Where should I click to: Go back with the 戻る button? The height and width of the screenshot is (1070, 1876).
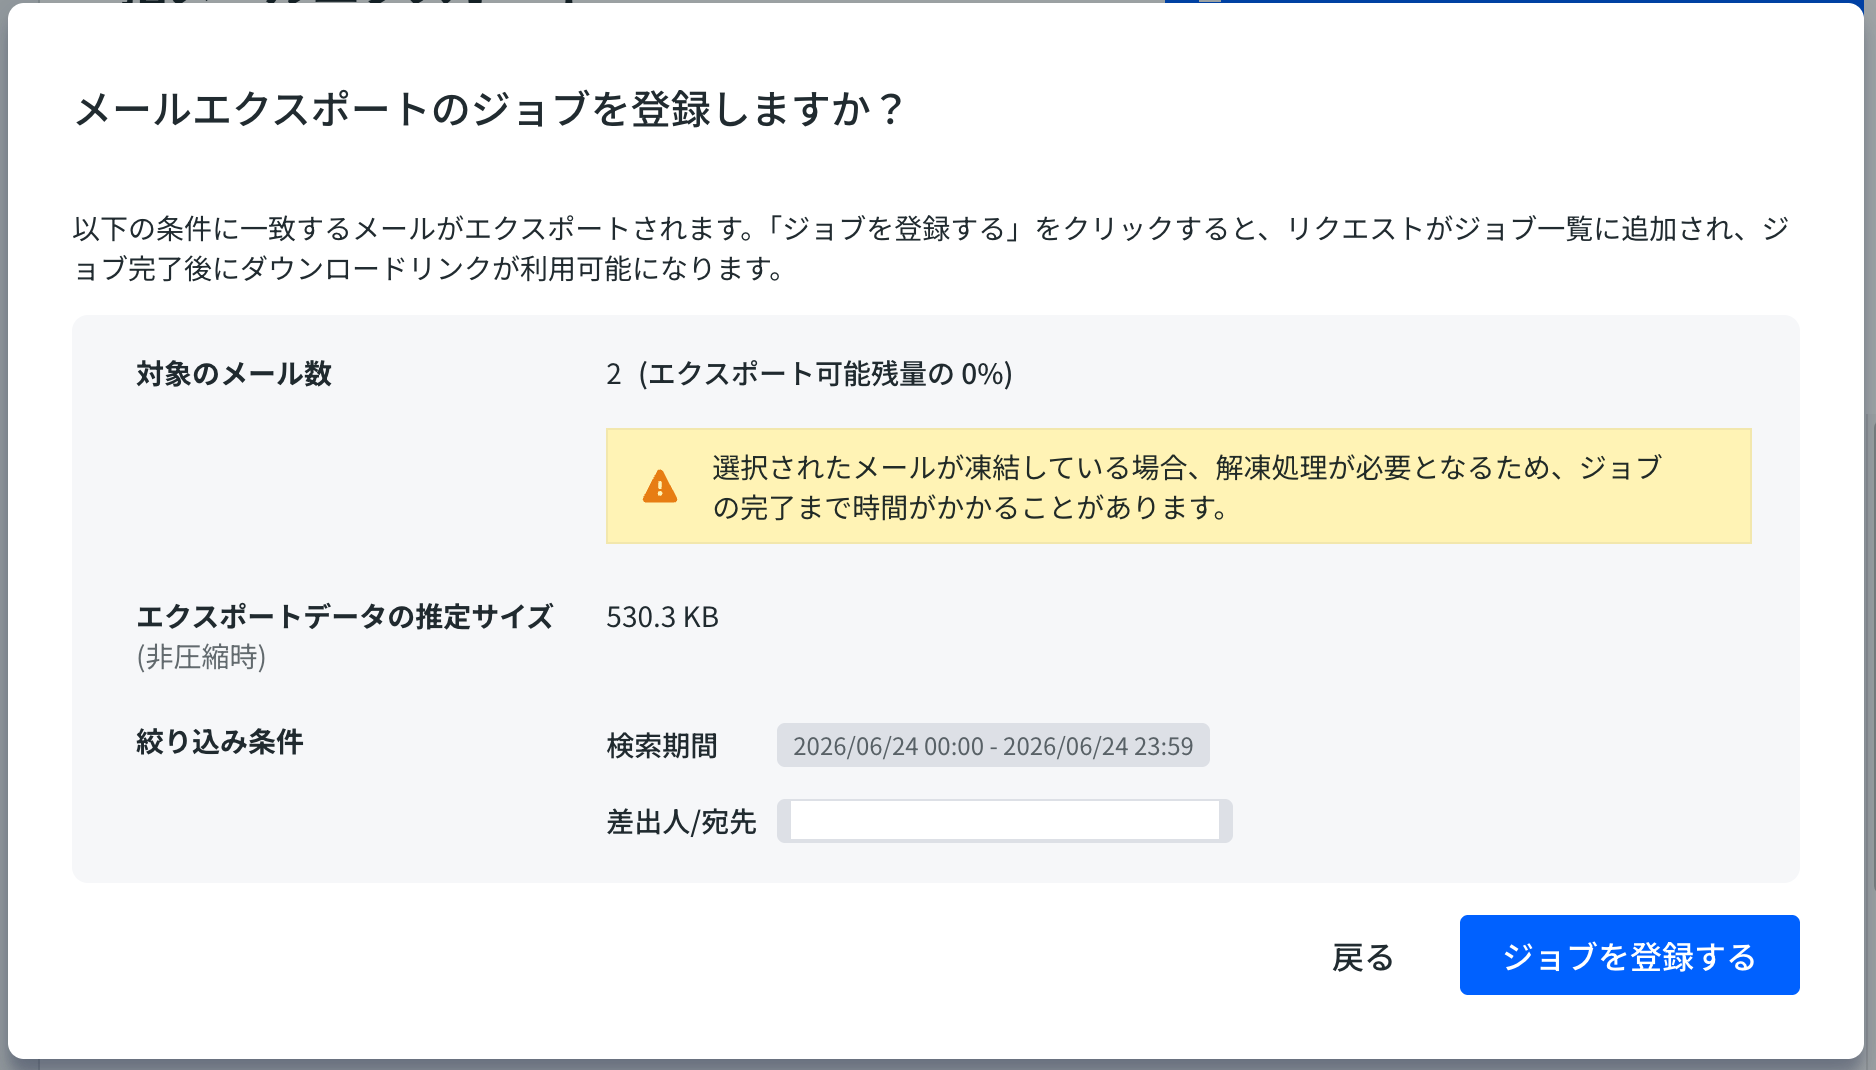(1363, 957)
